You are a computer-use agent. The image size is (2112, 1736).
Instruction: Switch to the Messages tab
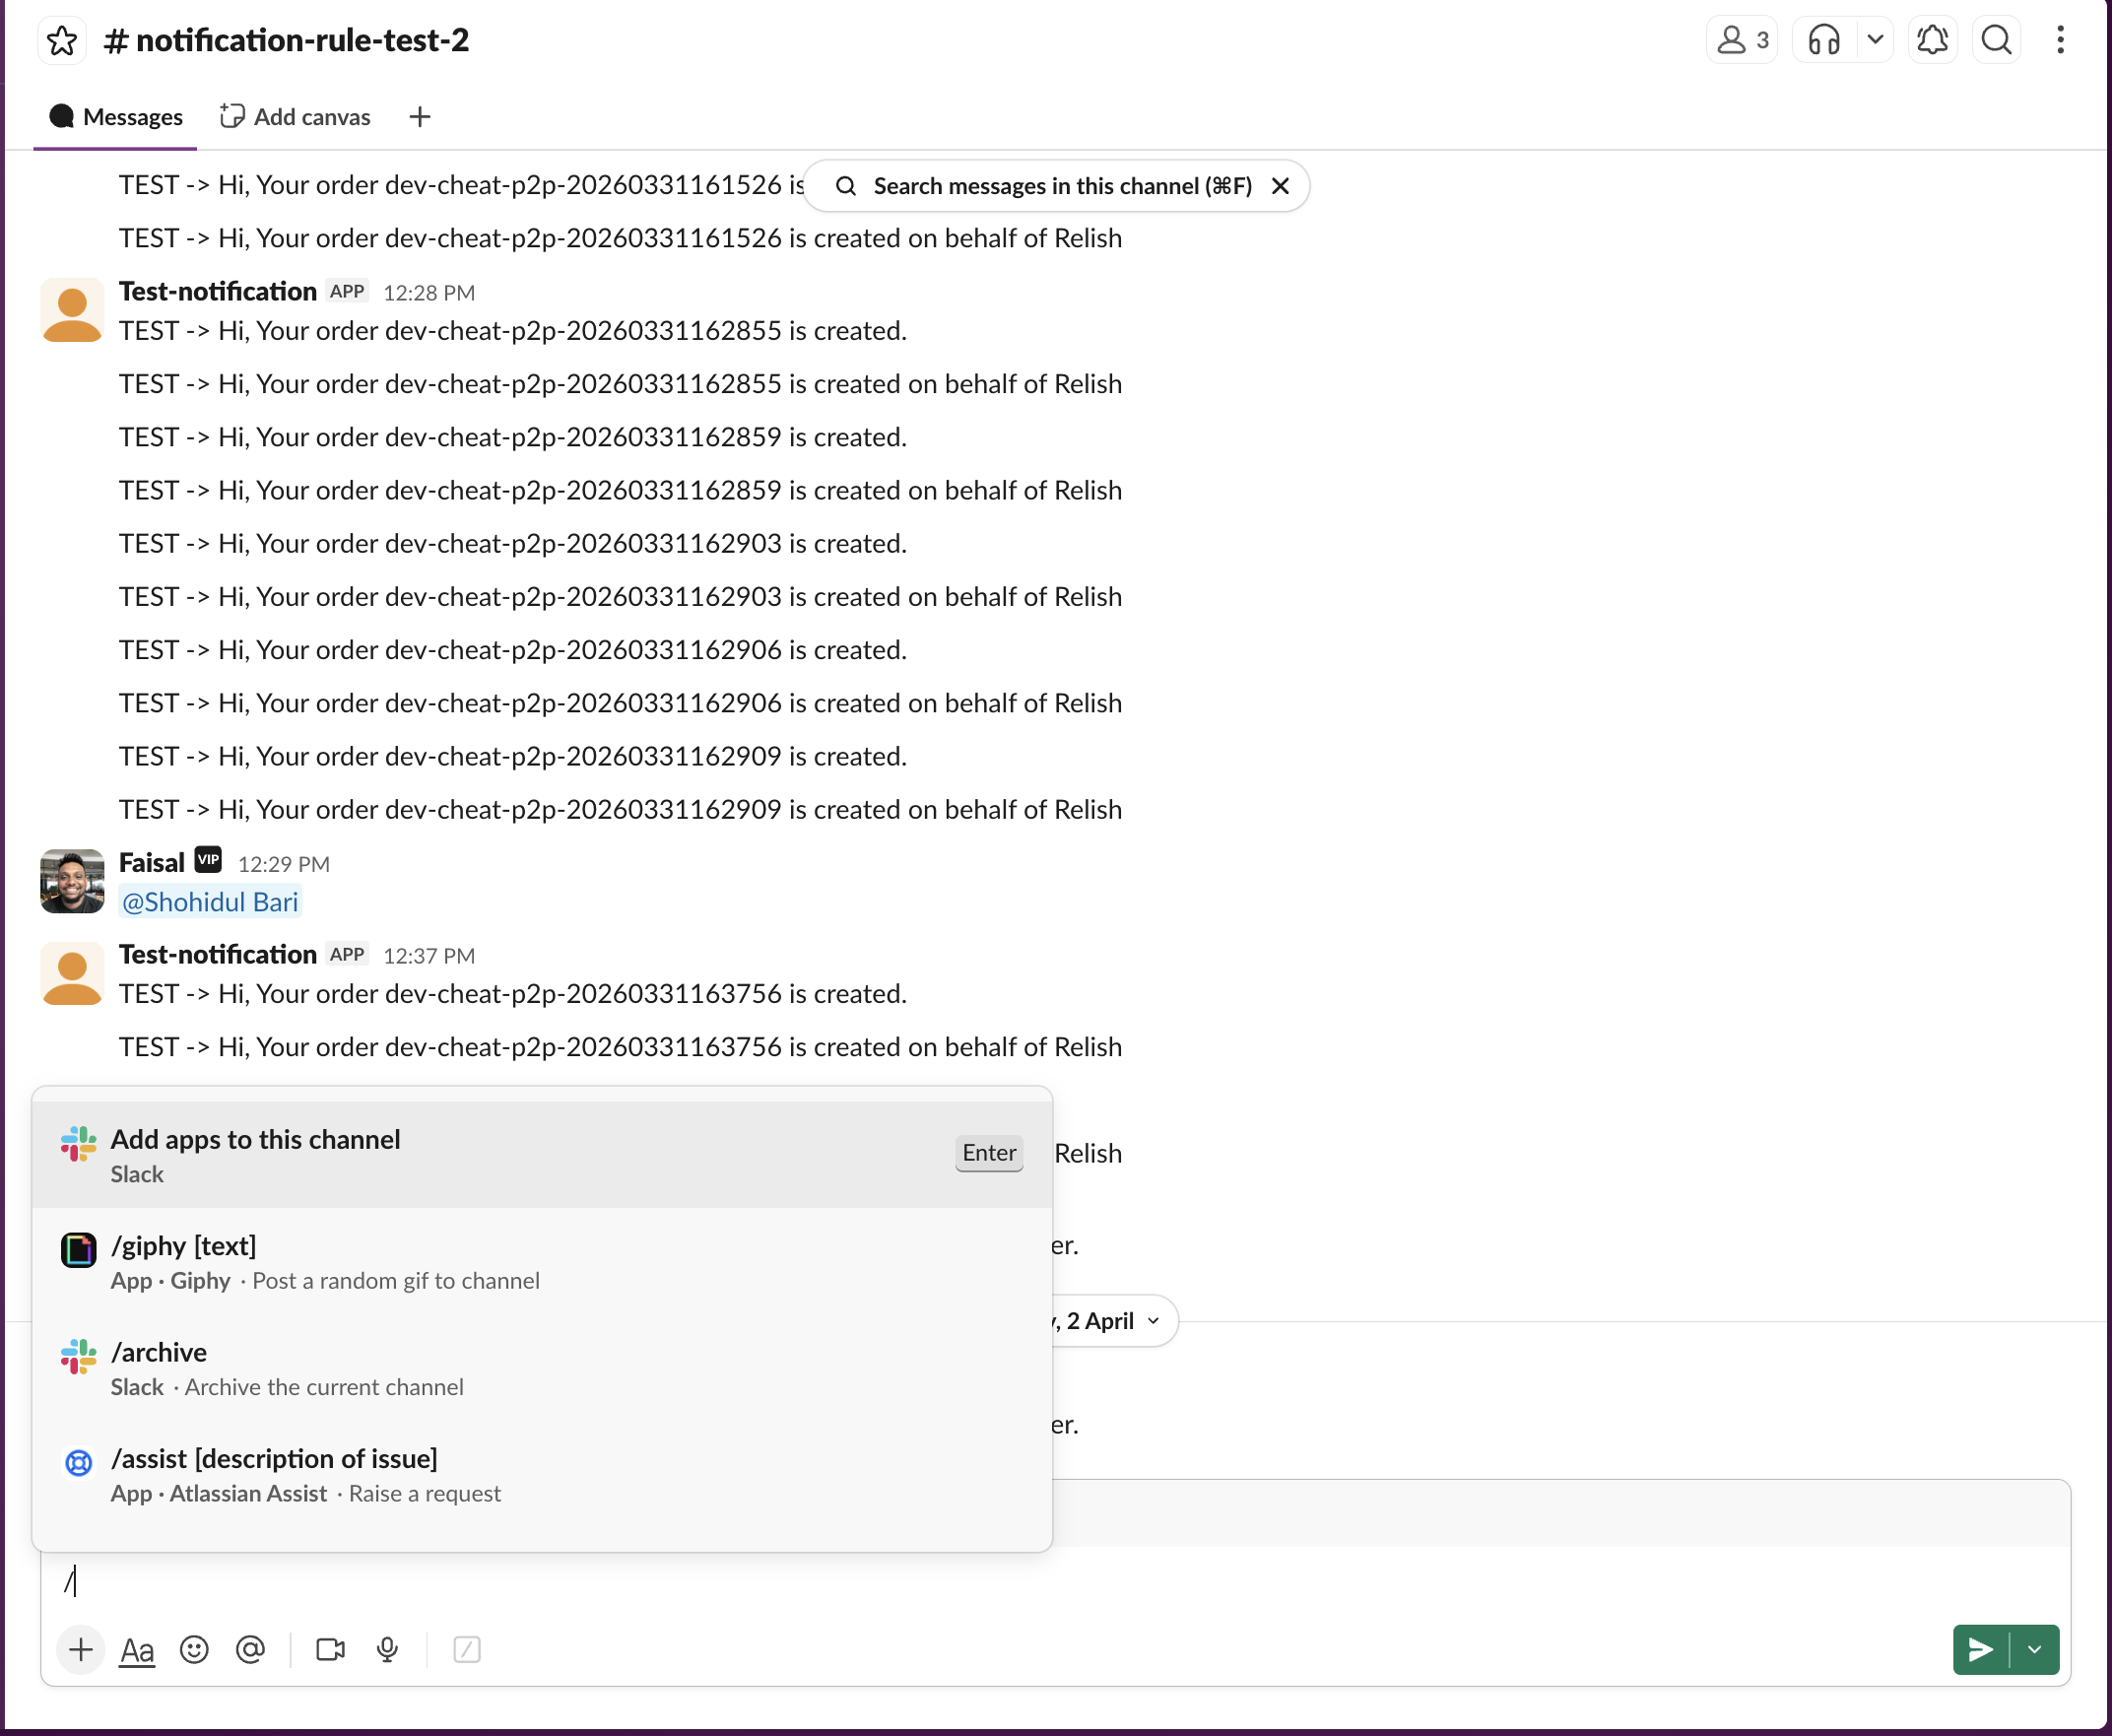[116, 117]
